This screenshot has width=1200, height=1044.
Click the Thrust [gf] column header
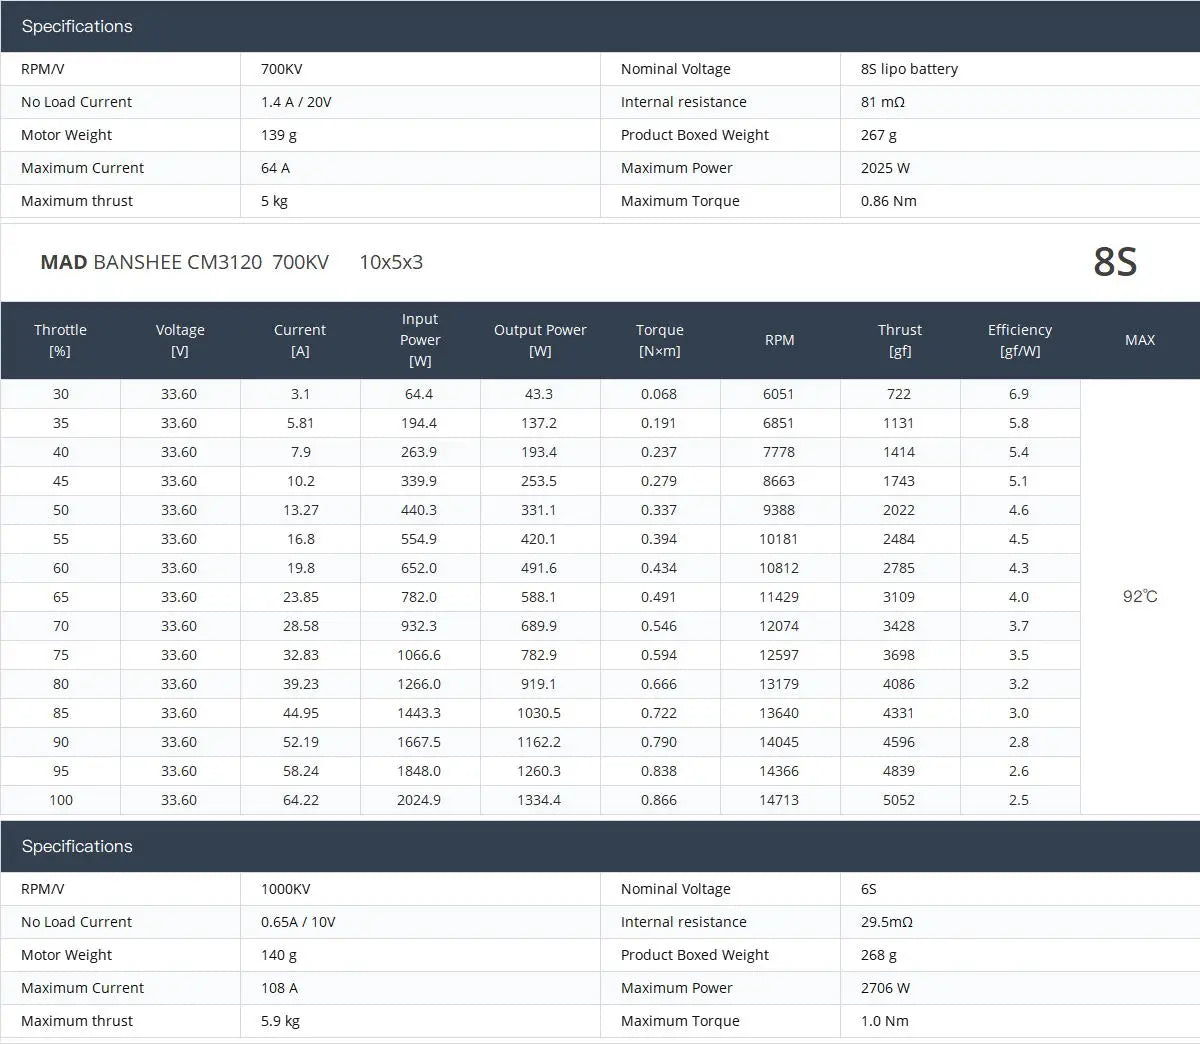pos(900,340)
